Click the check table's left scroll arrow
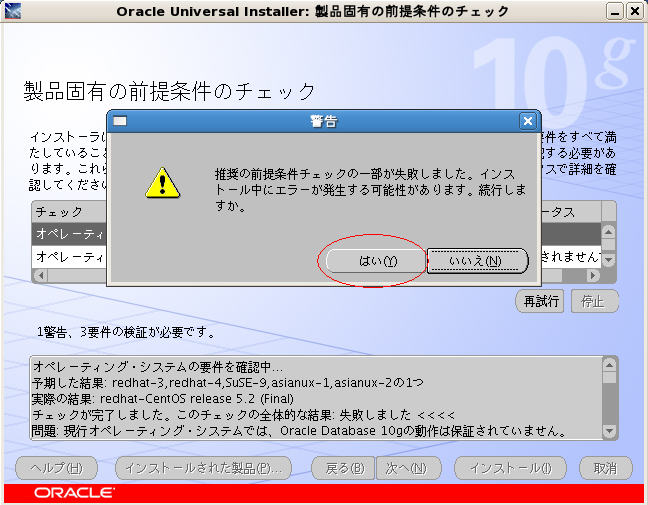648x505 pixels. pos(40,275)
